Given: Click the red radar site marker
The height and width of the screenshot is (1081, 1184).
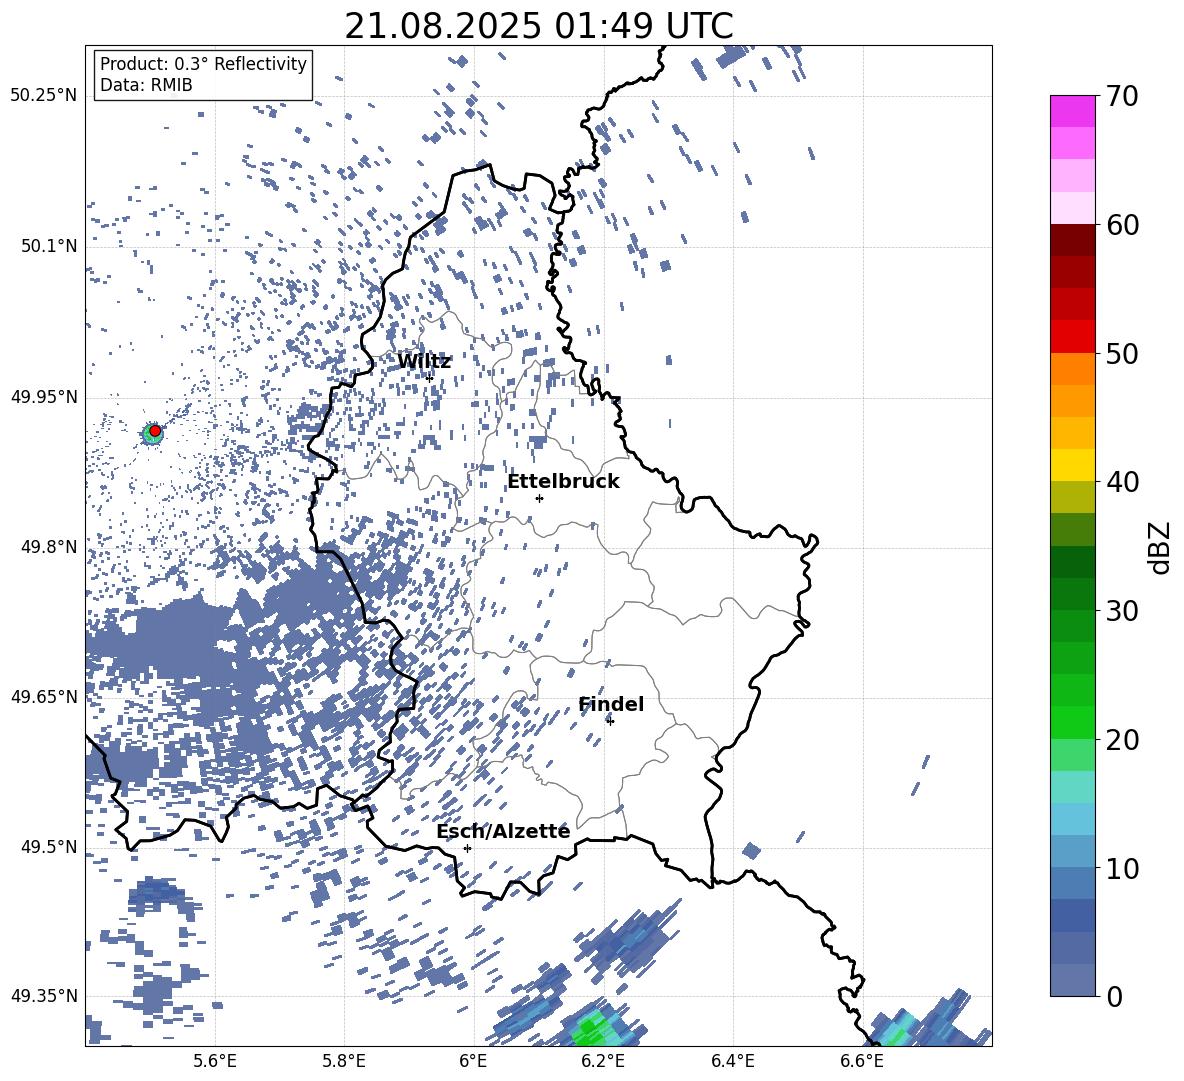Looking at the screenshot, I should pos(155,430).
